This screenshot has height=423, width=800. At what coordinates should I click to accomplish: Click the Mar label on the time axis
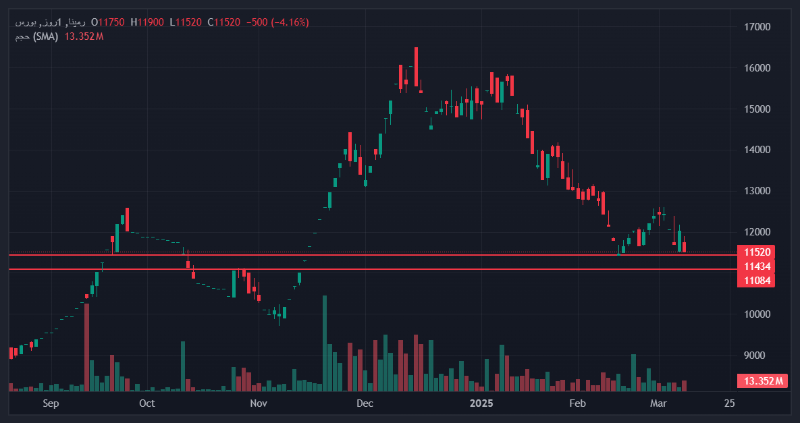pyautogui.click(x=658, y=404)
